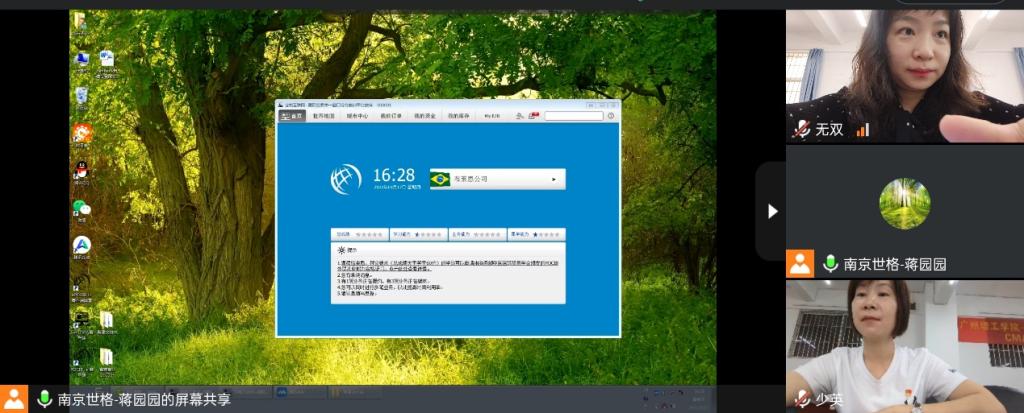Open the WeChat desktop icon
The height and width of the screenshot is (413, 1024).
[x=82, y=207]
